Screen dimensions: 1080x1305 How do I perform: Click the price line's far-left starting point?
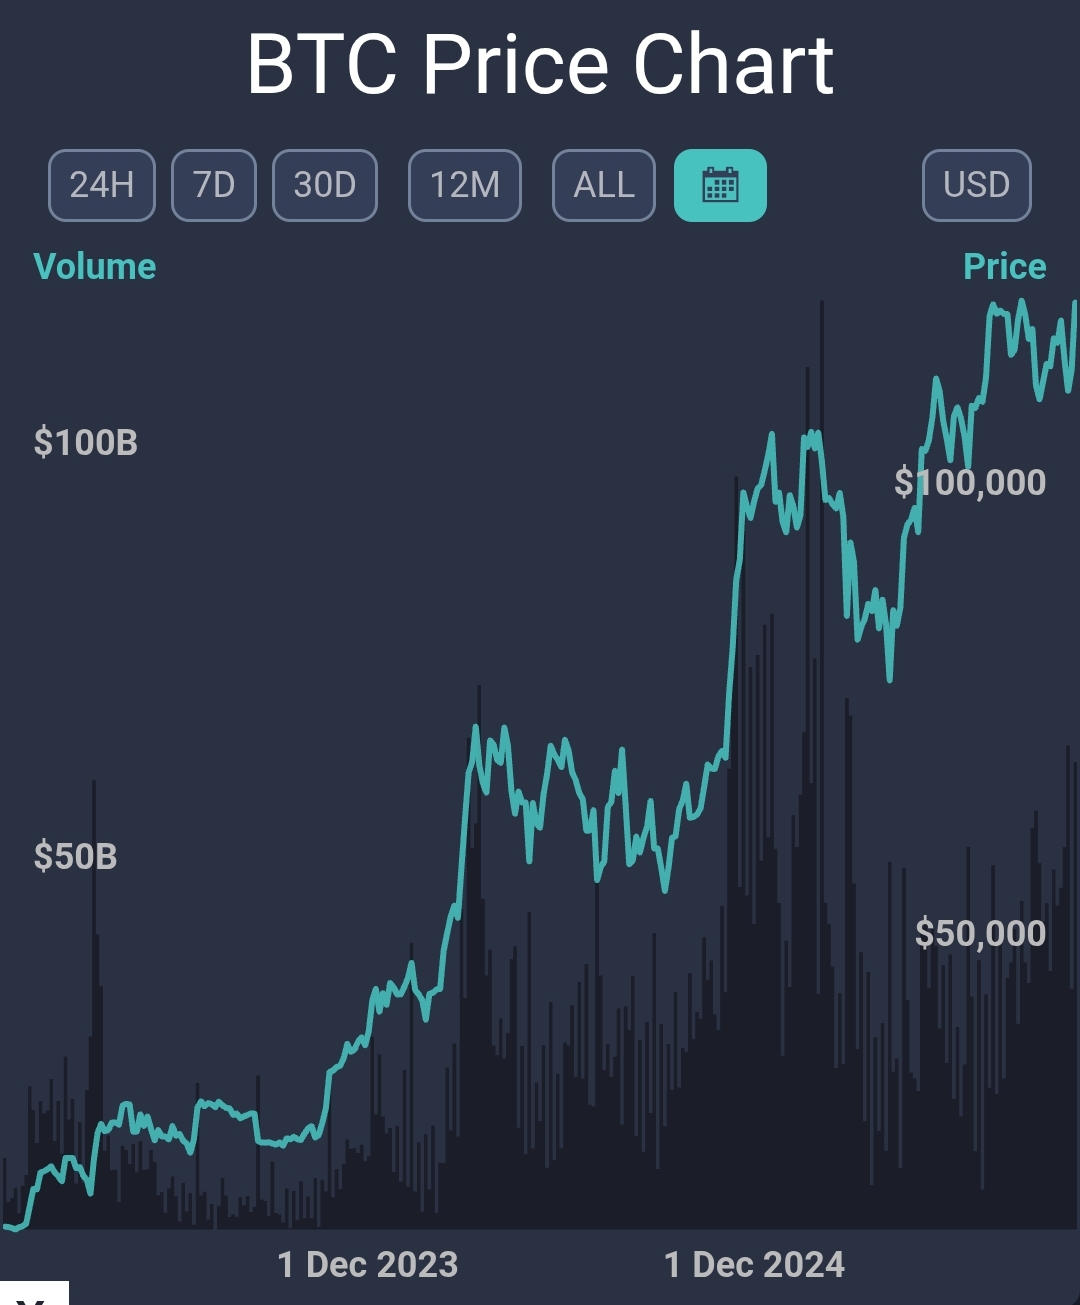[x=6, y=1226]
